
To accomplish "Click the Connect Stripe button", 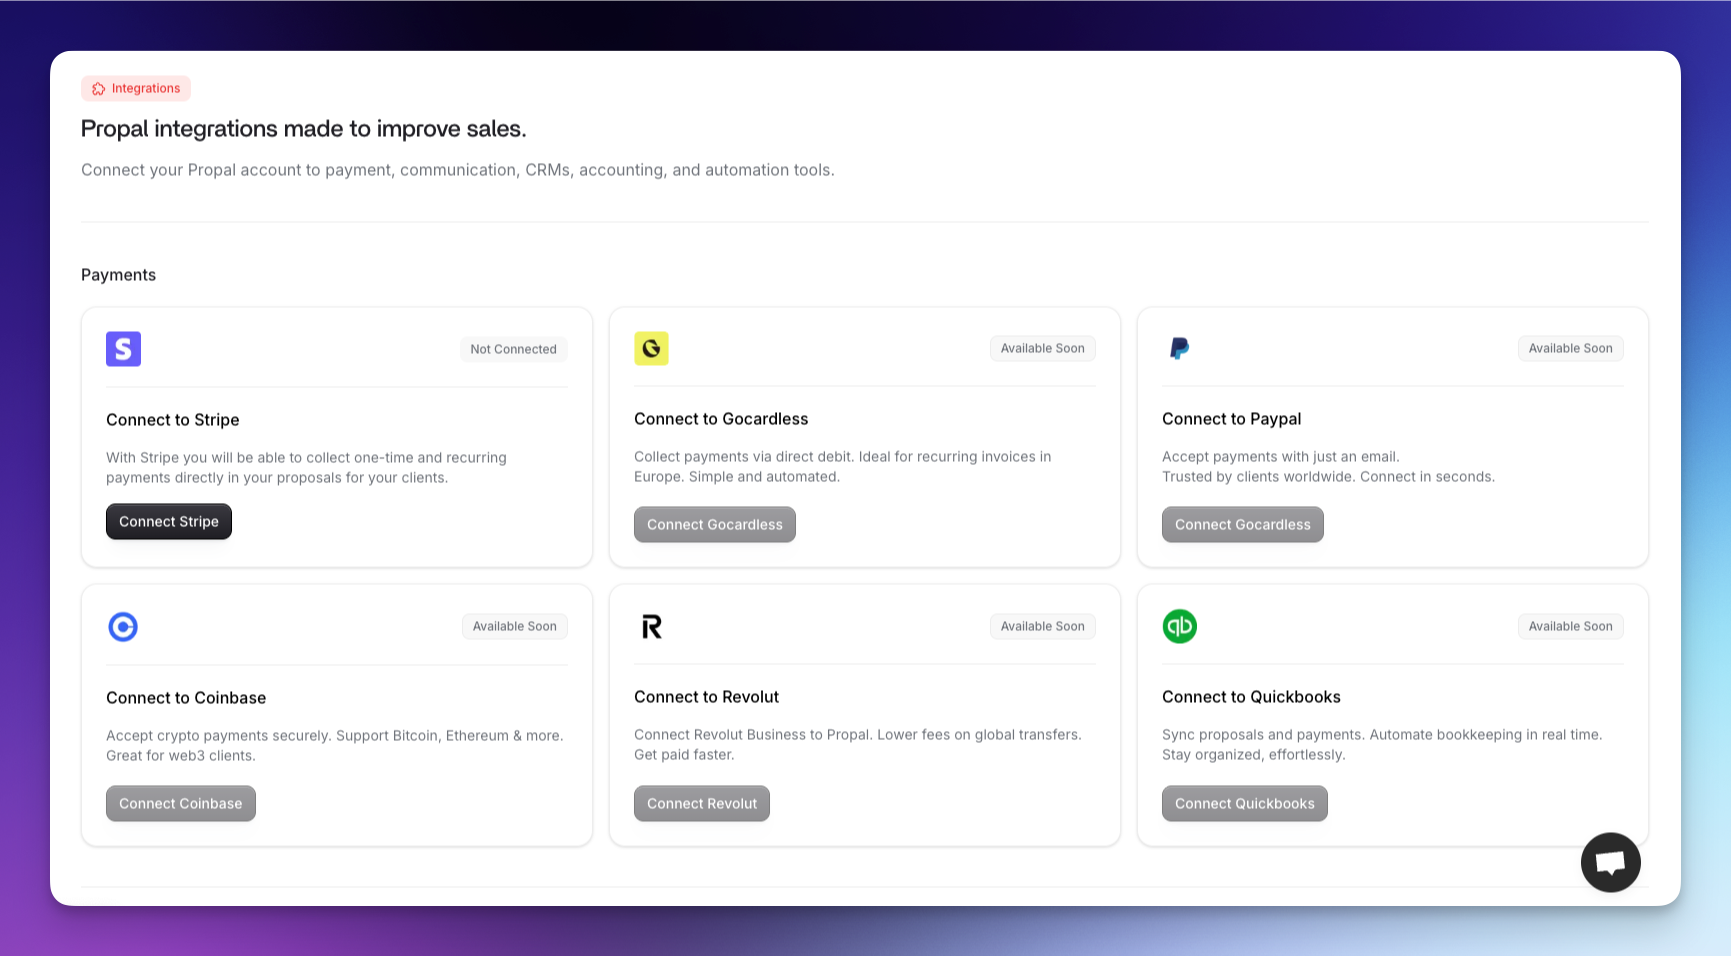I will click(168, 521).
